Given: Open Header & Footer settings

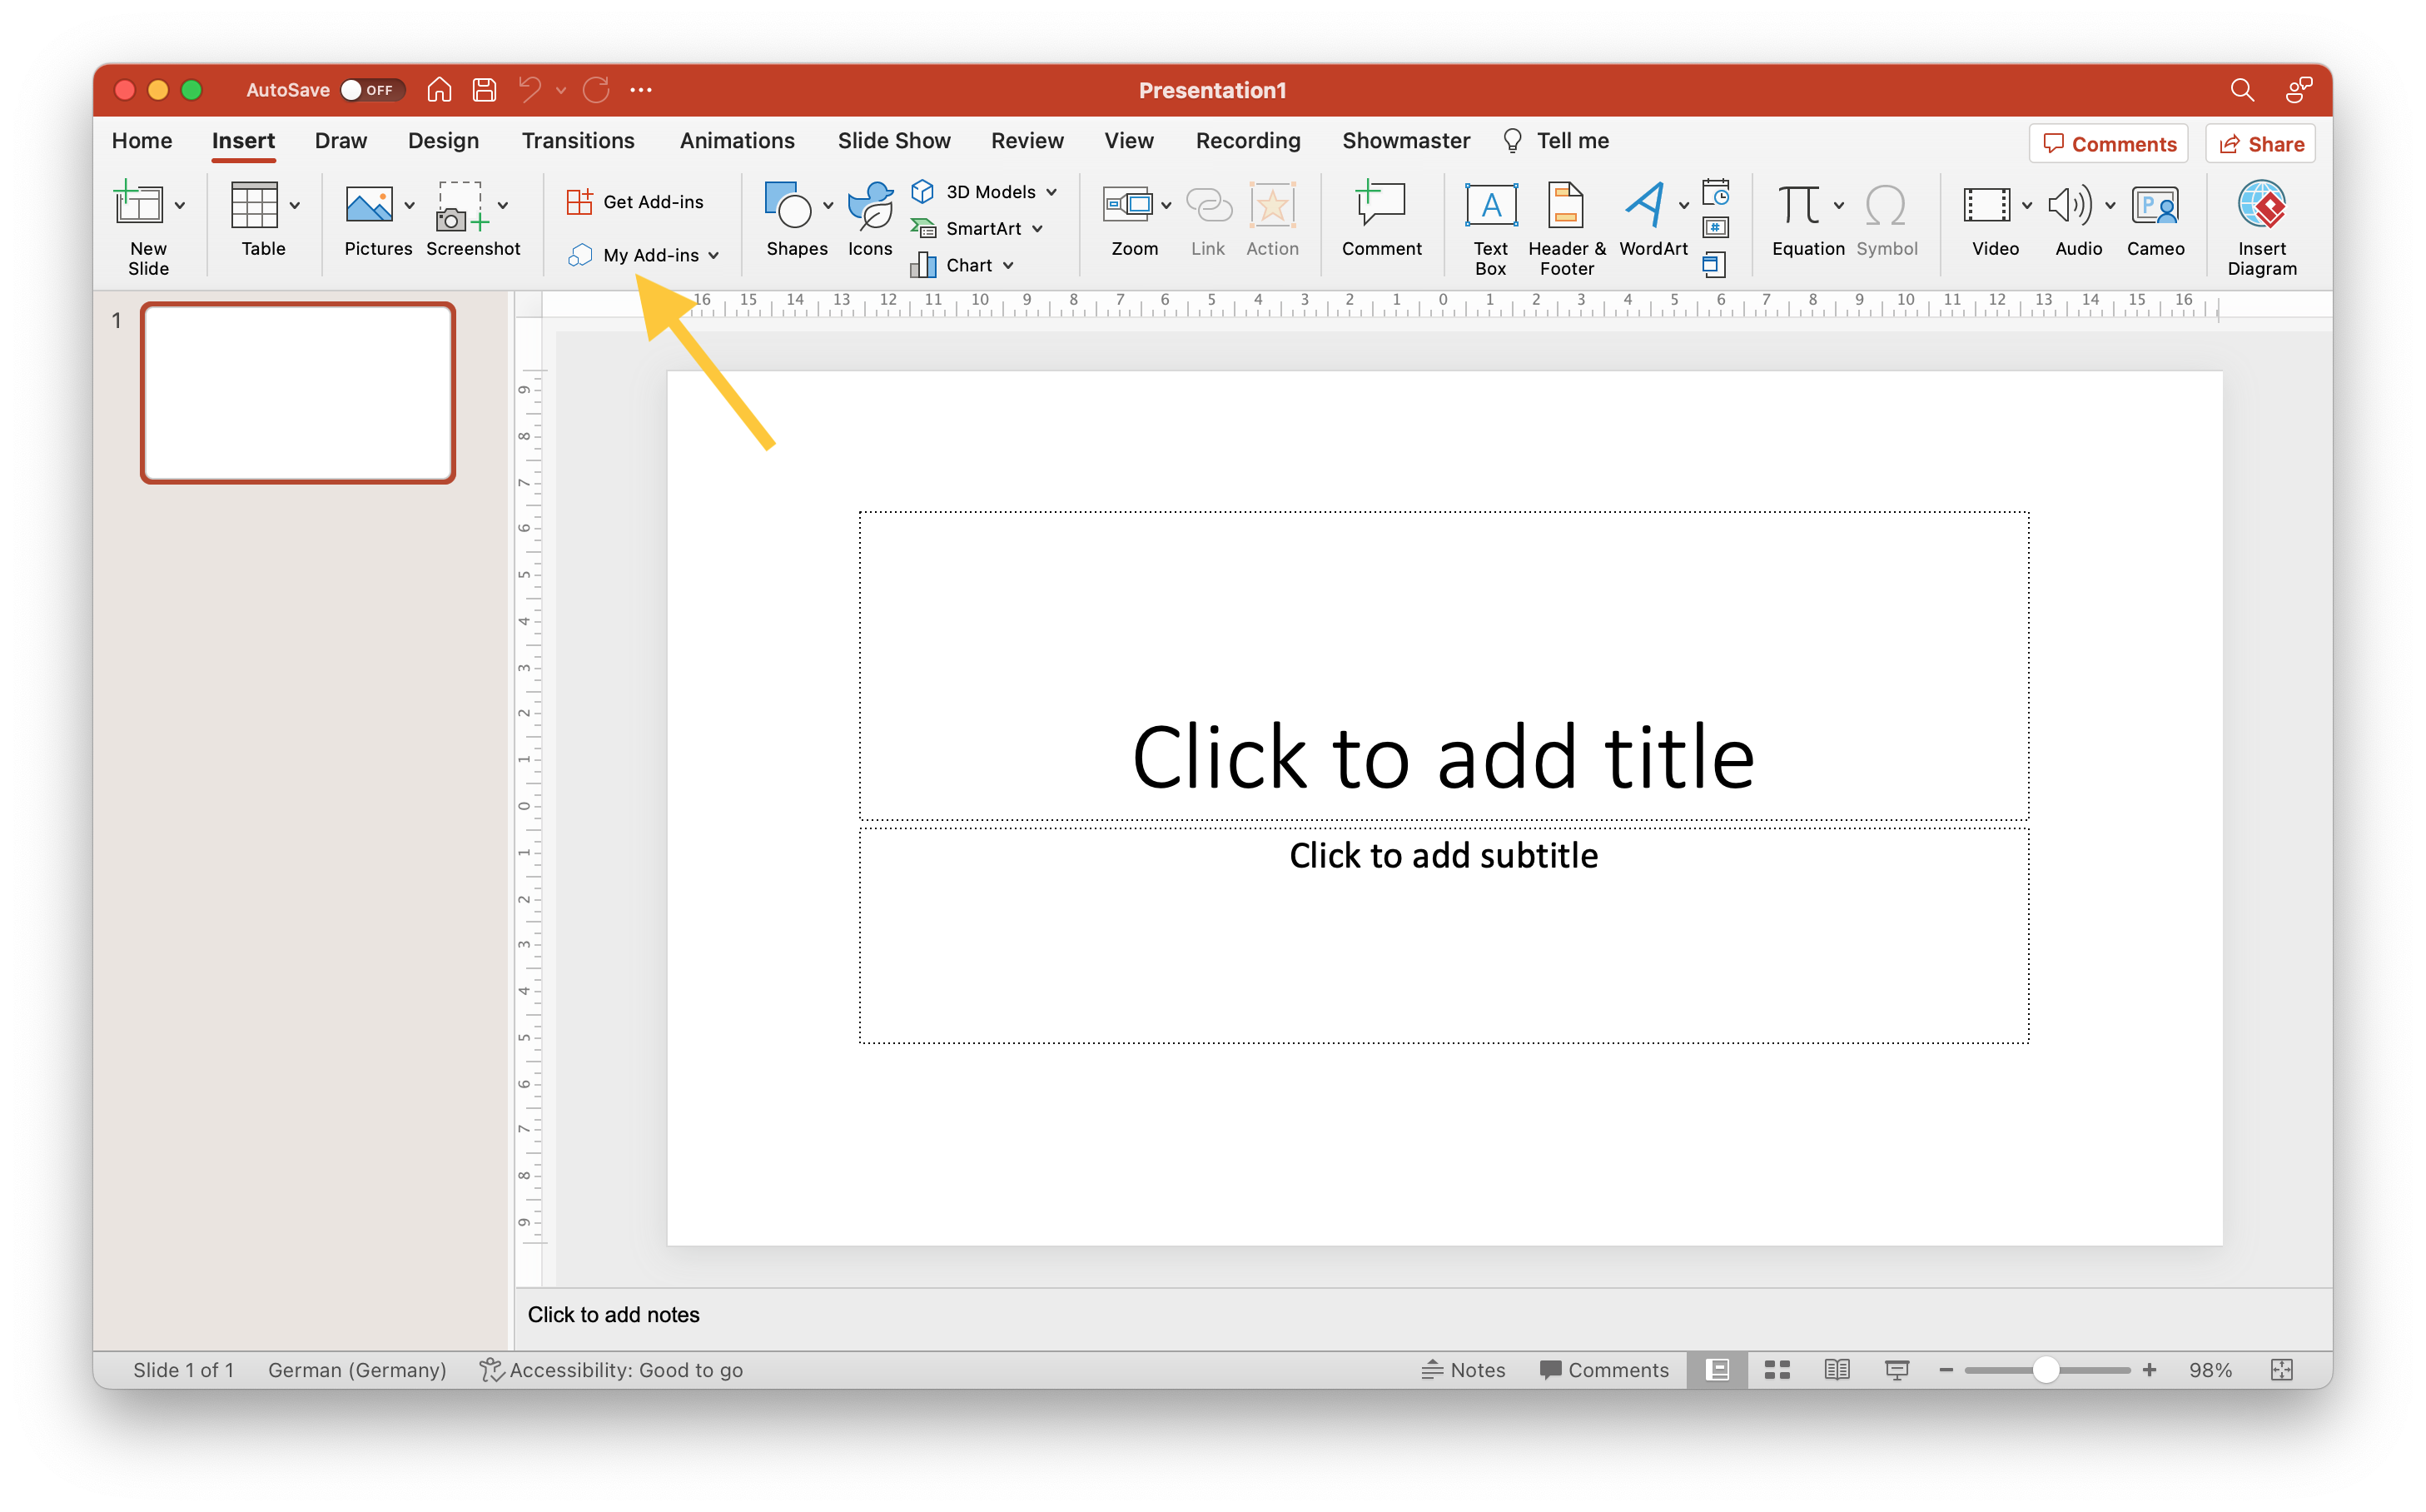Looking at the screenshot, I should pyautogui.click(x=1565, y=206).
